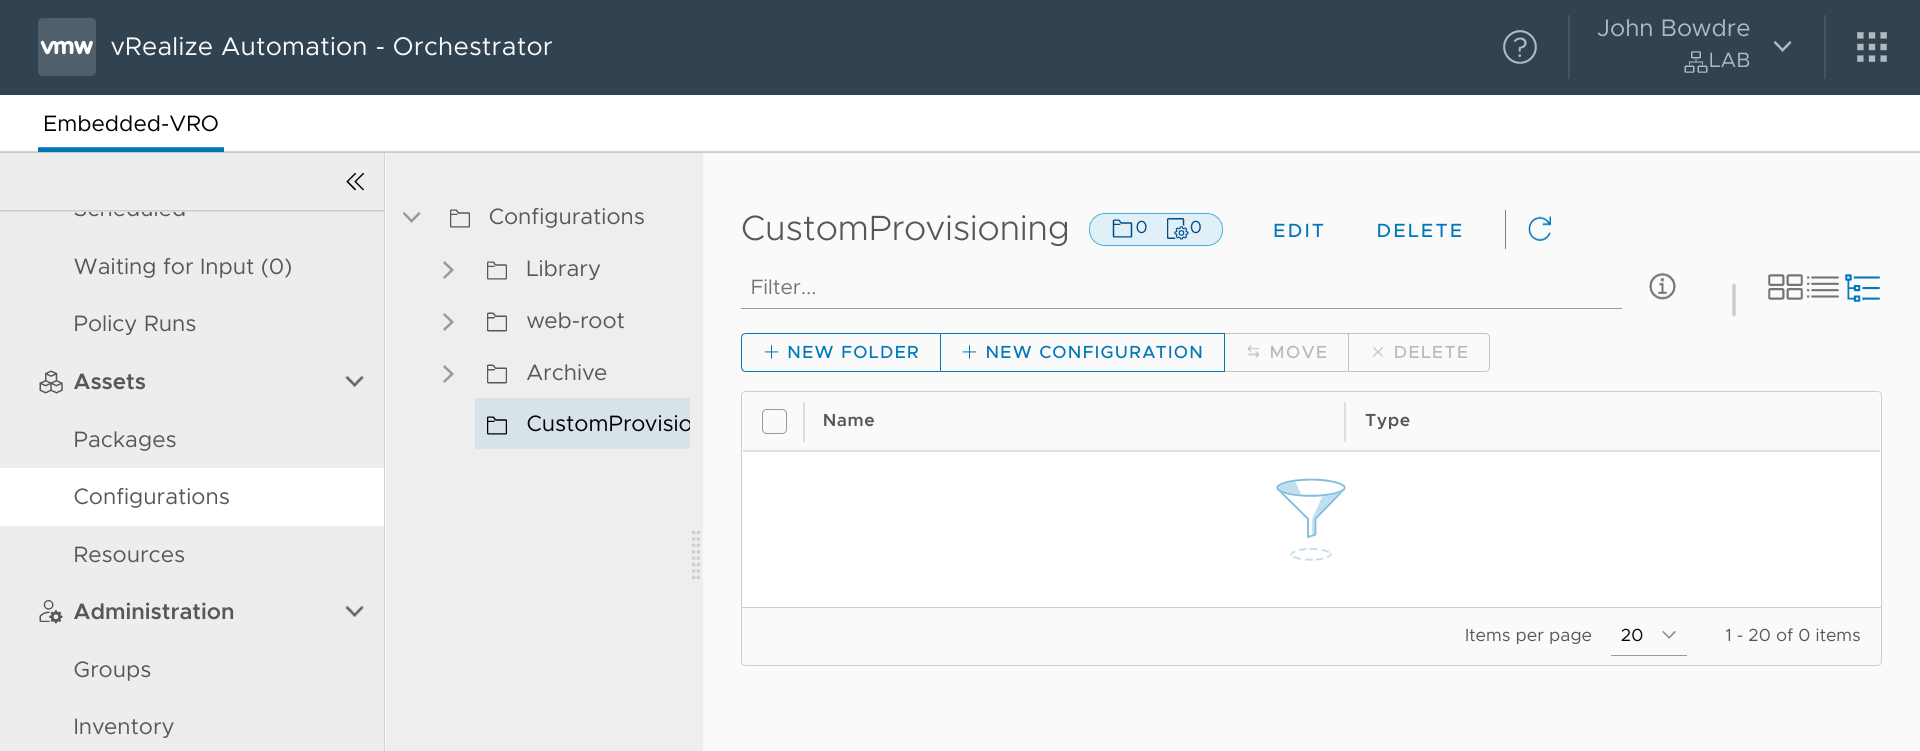Tick the select-all checkbox in table header
The width and height of the screenshot is (1920, 751).
pyautogui.click(x=774, y=421)
